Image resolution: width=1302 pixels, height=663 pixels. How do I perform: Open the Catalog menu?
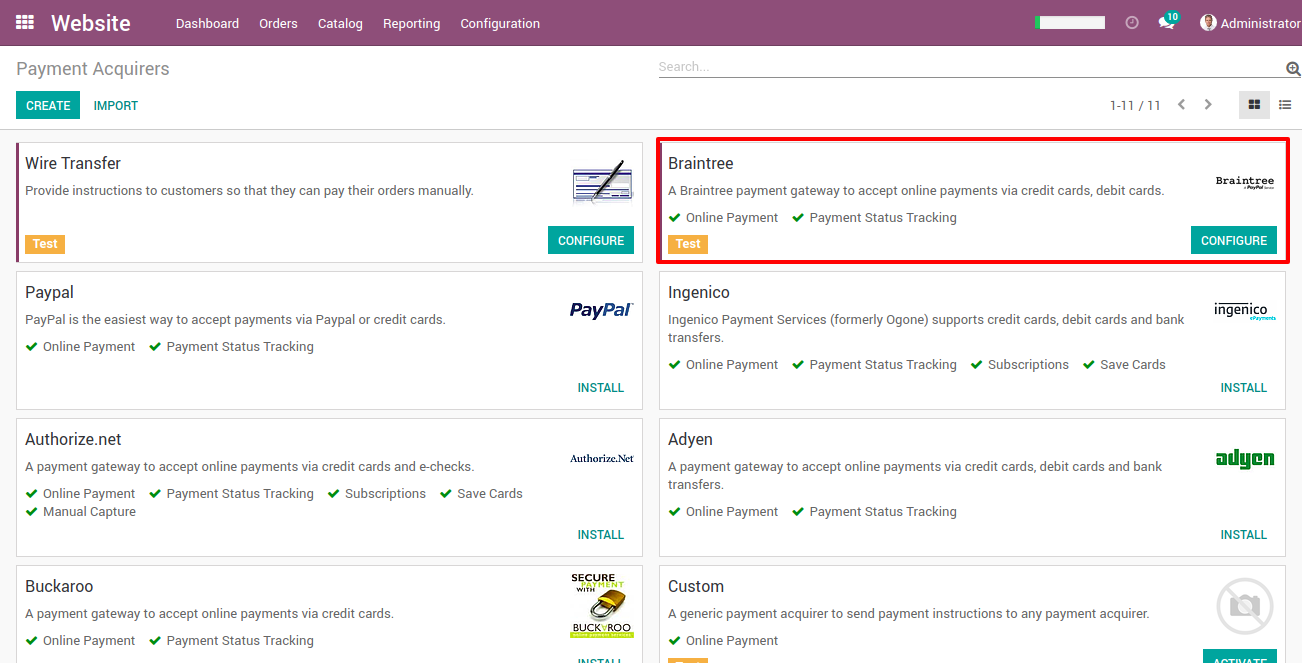(x=340, y=23)
